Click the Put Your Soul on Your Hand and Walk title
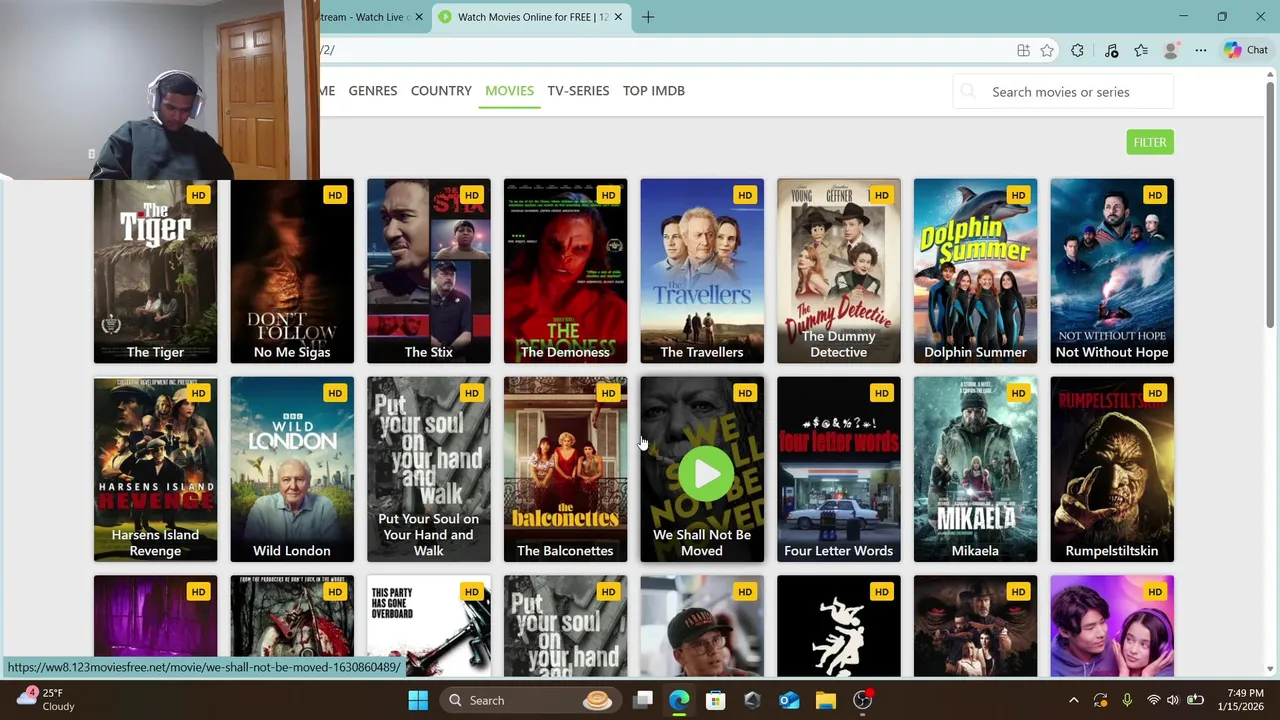 coord(428,535)
